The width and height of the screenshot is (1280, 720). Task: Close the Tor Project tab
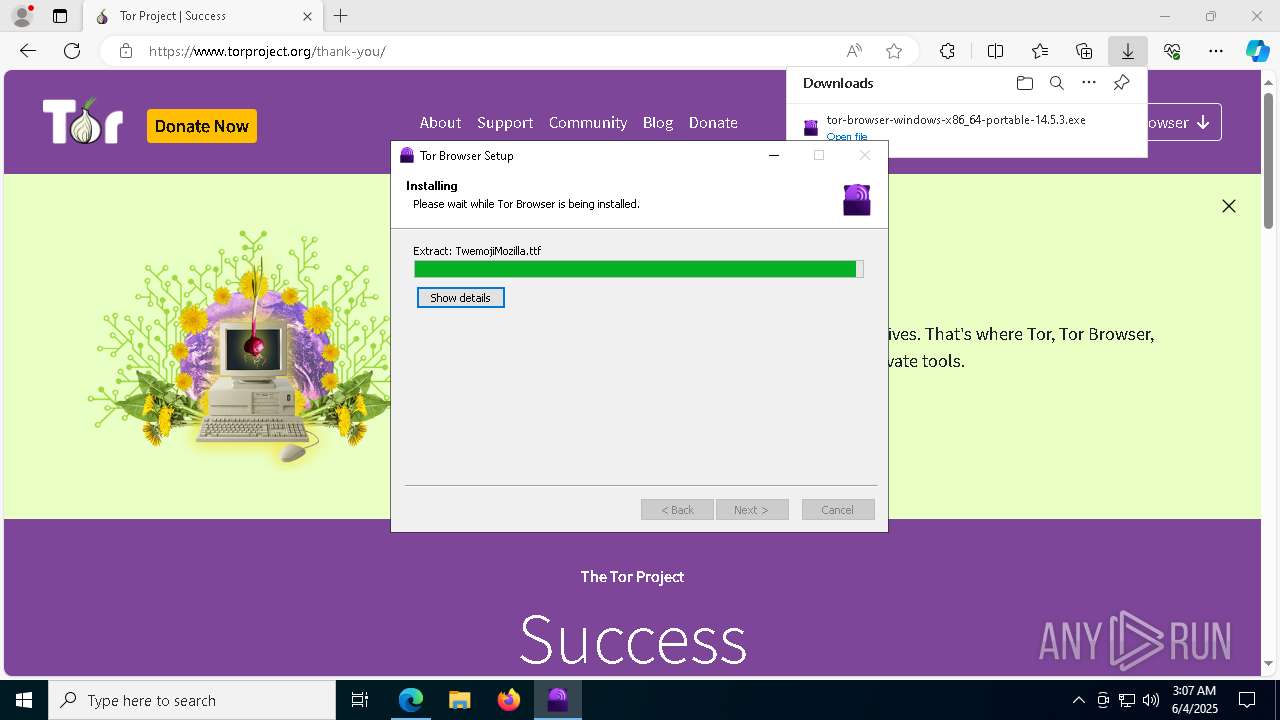[x=307, y=16]
